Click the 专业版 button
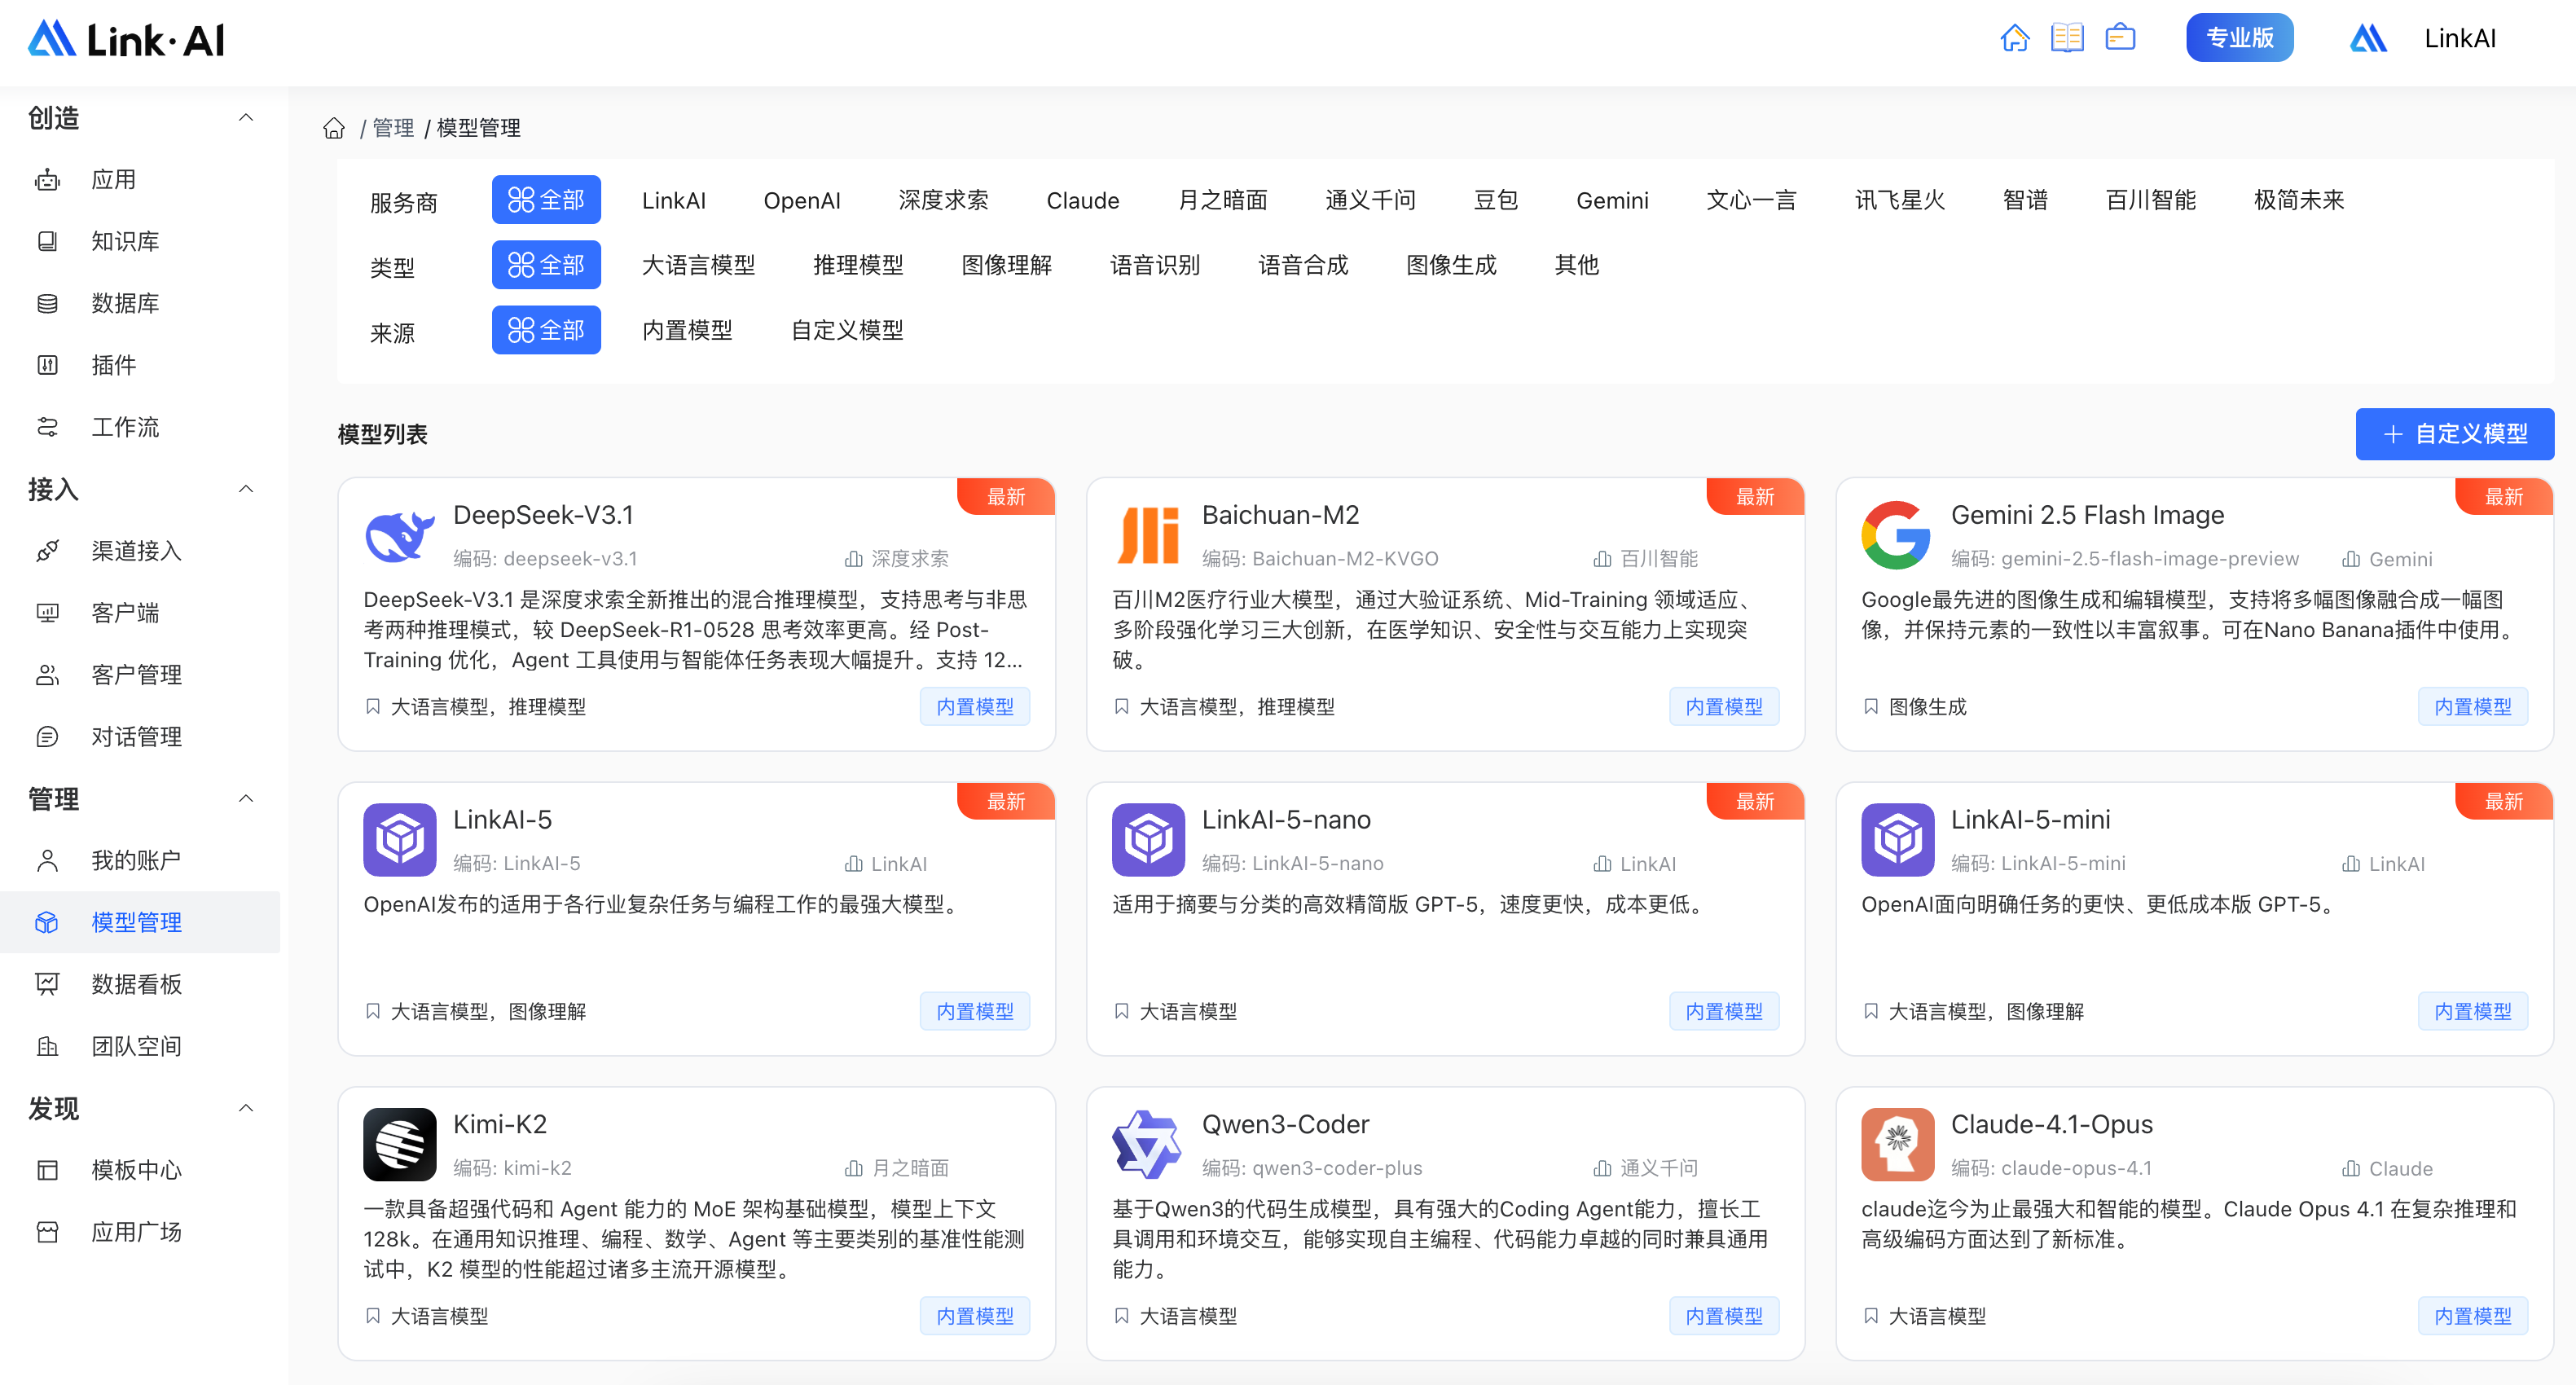This screenshot has height=1385, width=2576. tap(2240, 38)
